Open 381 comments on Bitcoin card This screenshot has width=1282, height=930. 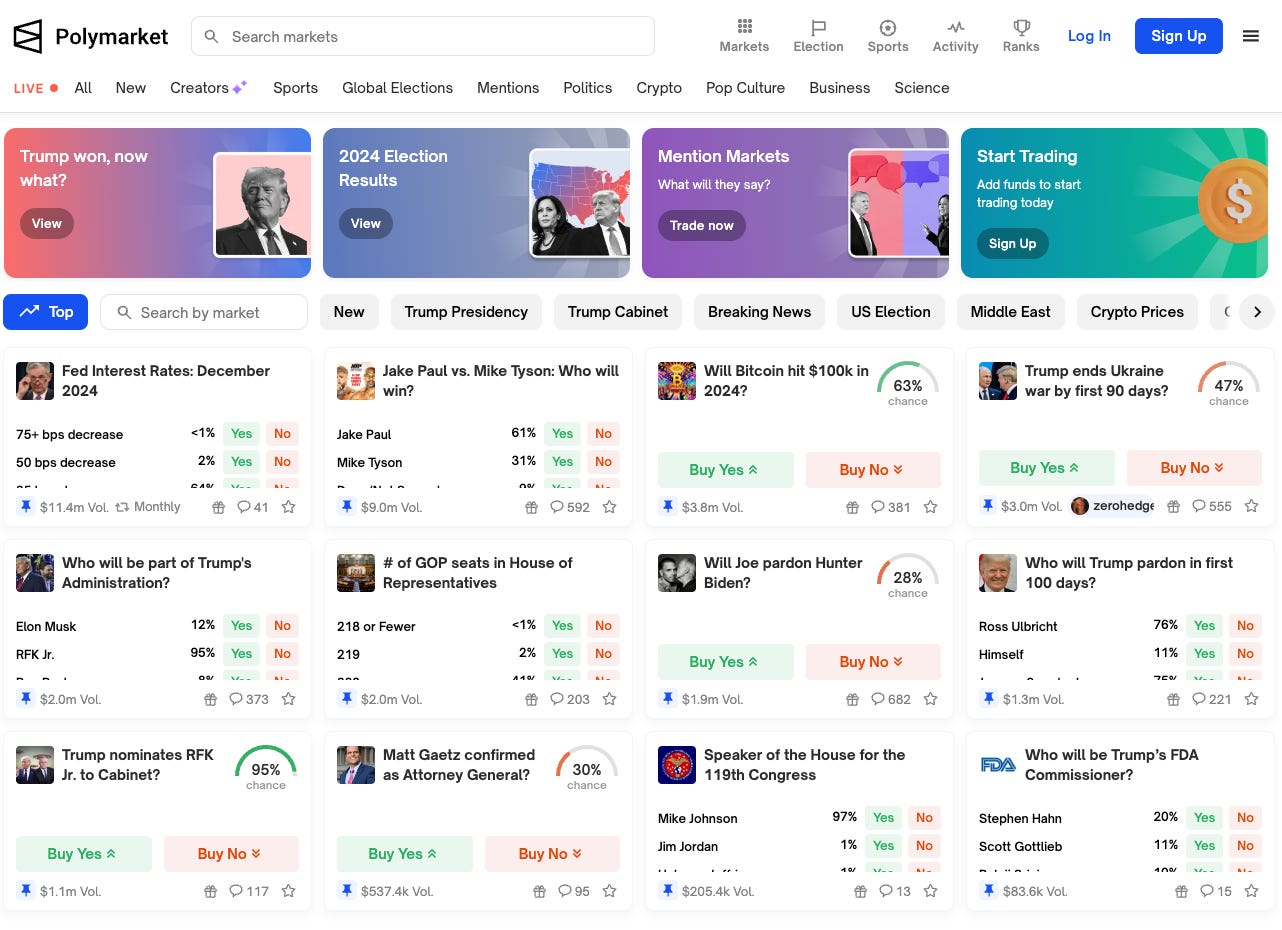891,507
